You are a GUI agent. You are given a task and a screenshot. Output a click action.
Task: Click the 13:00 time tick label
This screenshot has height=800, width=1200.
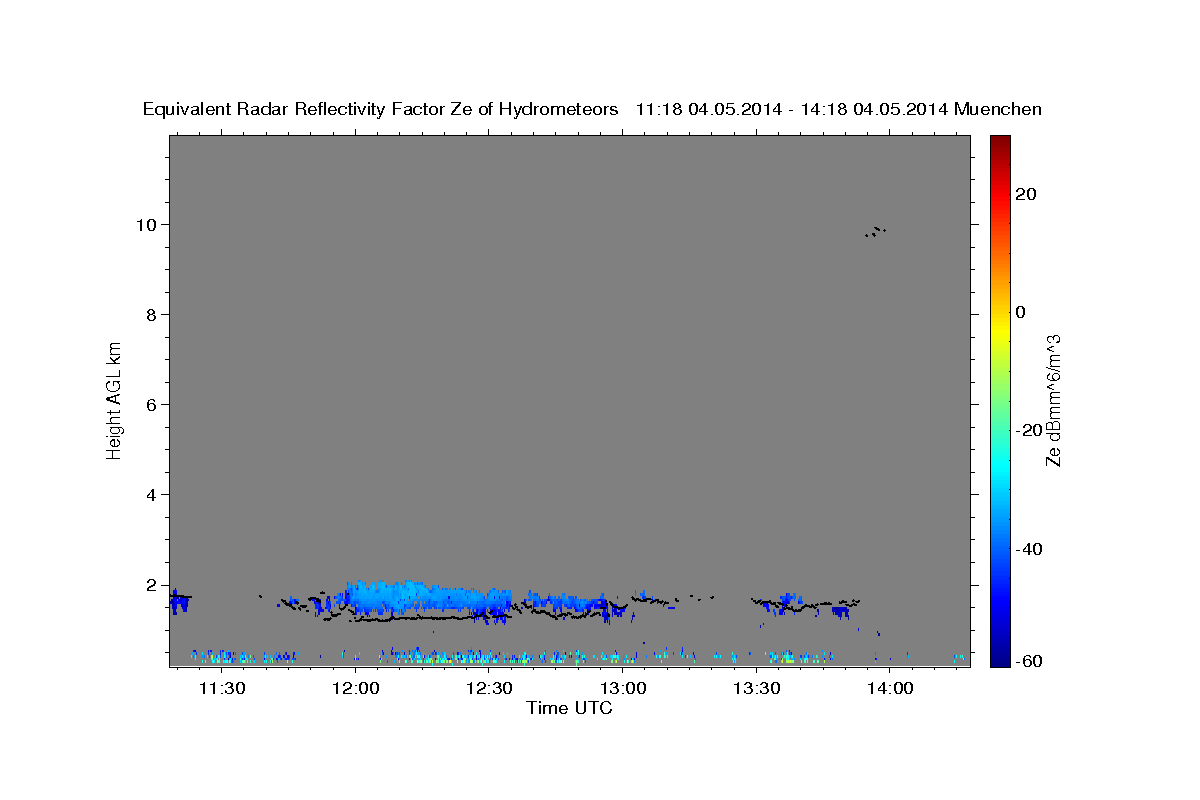(622, 688)
